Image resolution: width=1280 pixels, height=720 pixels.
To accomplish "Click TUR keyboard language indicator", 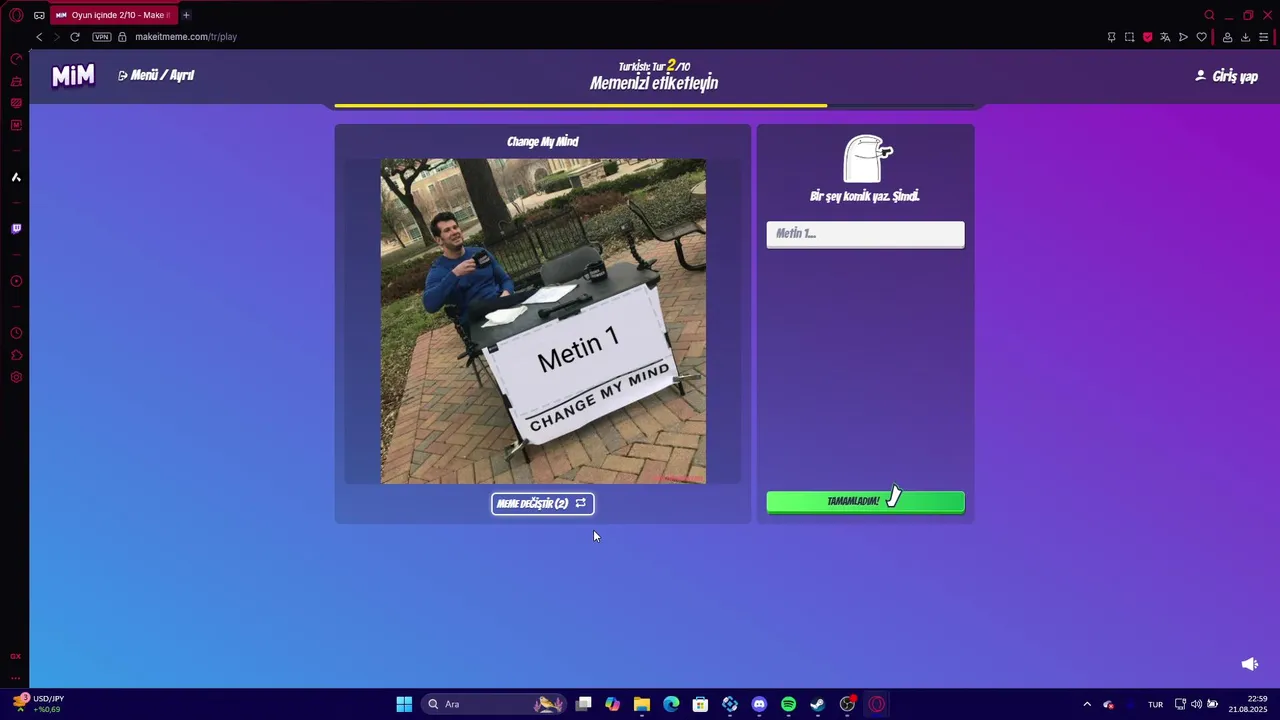I will coord(1155,704).
